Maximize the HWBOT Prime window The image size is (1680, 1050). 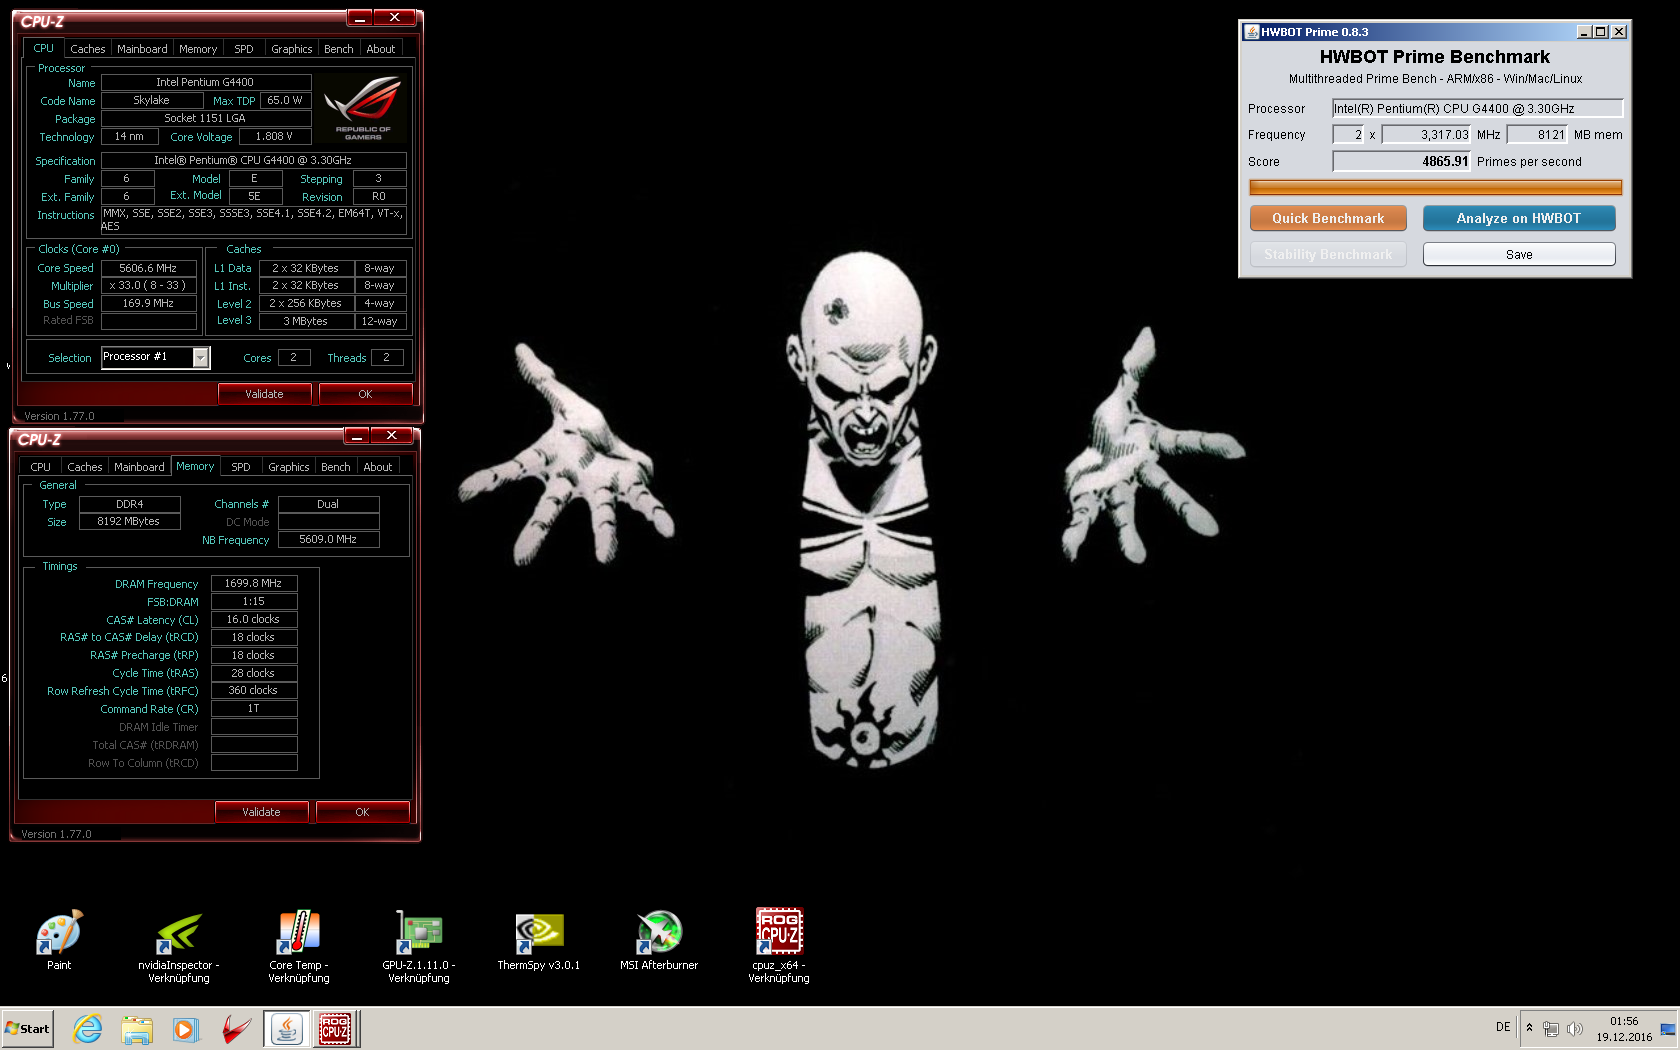[x=1601, y=32]
